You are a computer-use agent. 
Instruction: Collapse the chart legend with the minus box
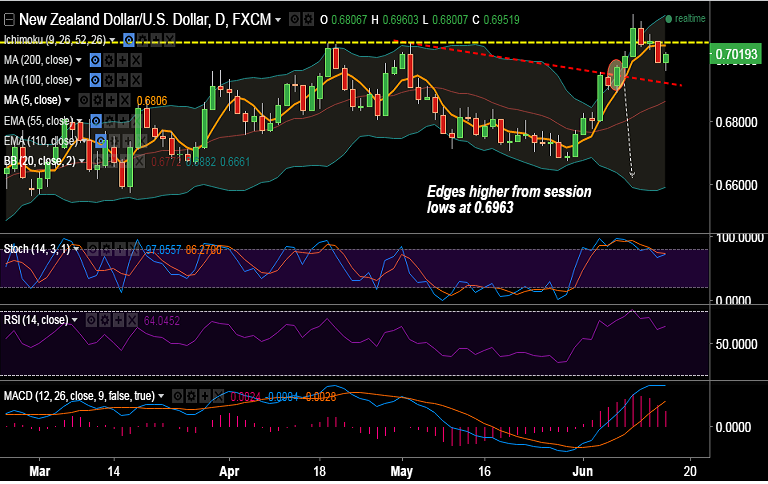(x=8, y=20)
